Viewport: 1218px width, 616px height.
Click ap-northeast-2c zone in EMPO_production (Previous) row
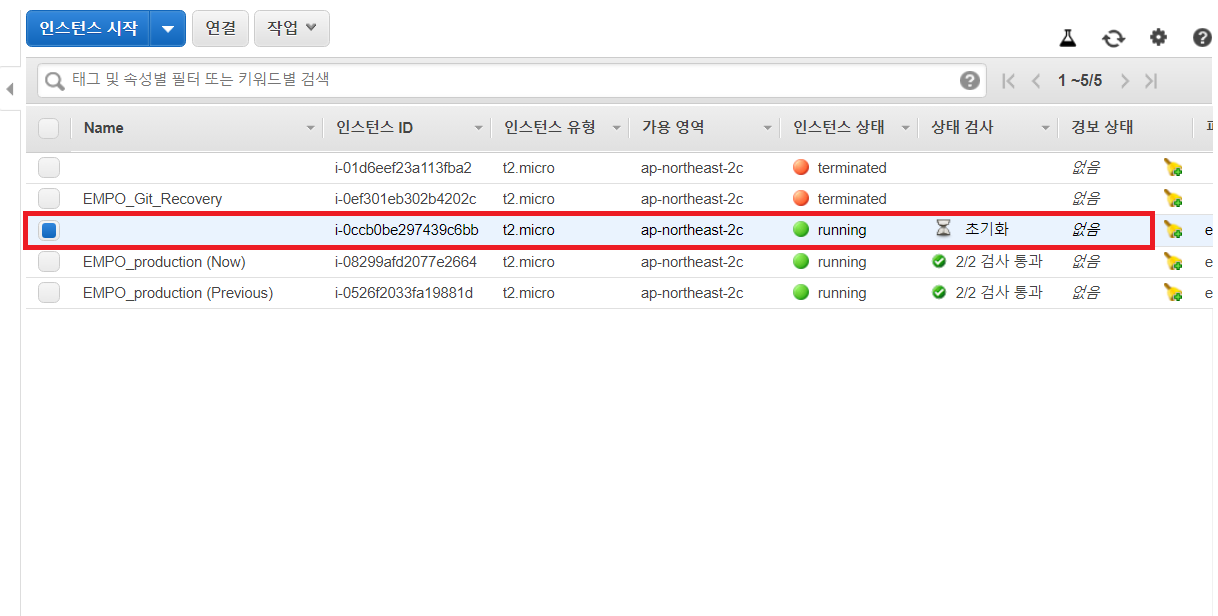[692, 293]
